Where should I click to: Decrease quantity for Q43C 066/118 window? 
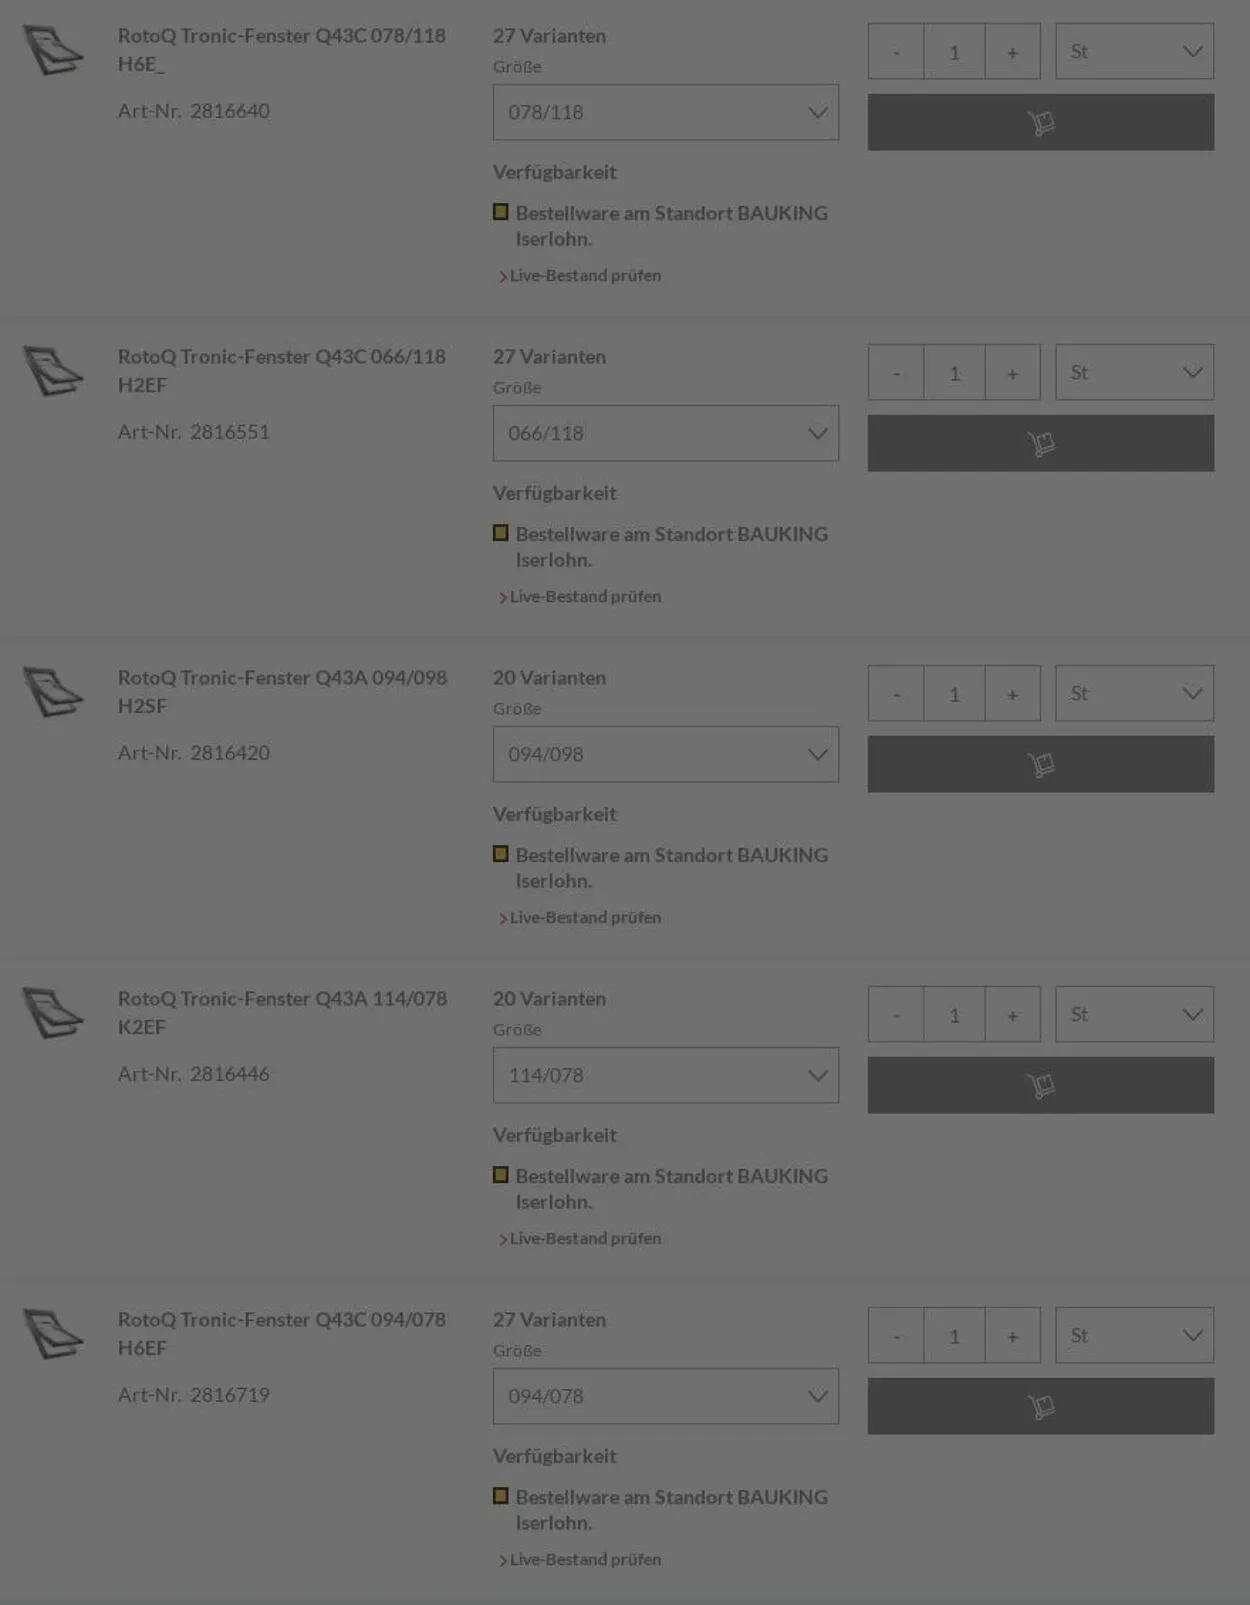[896, 372]
